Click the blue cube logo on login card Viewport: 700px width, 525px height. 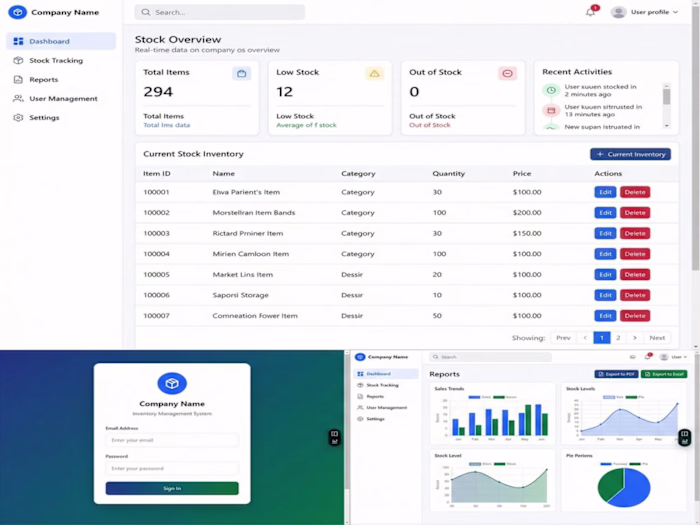pyautogui.click(x=172, y=383)
